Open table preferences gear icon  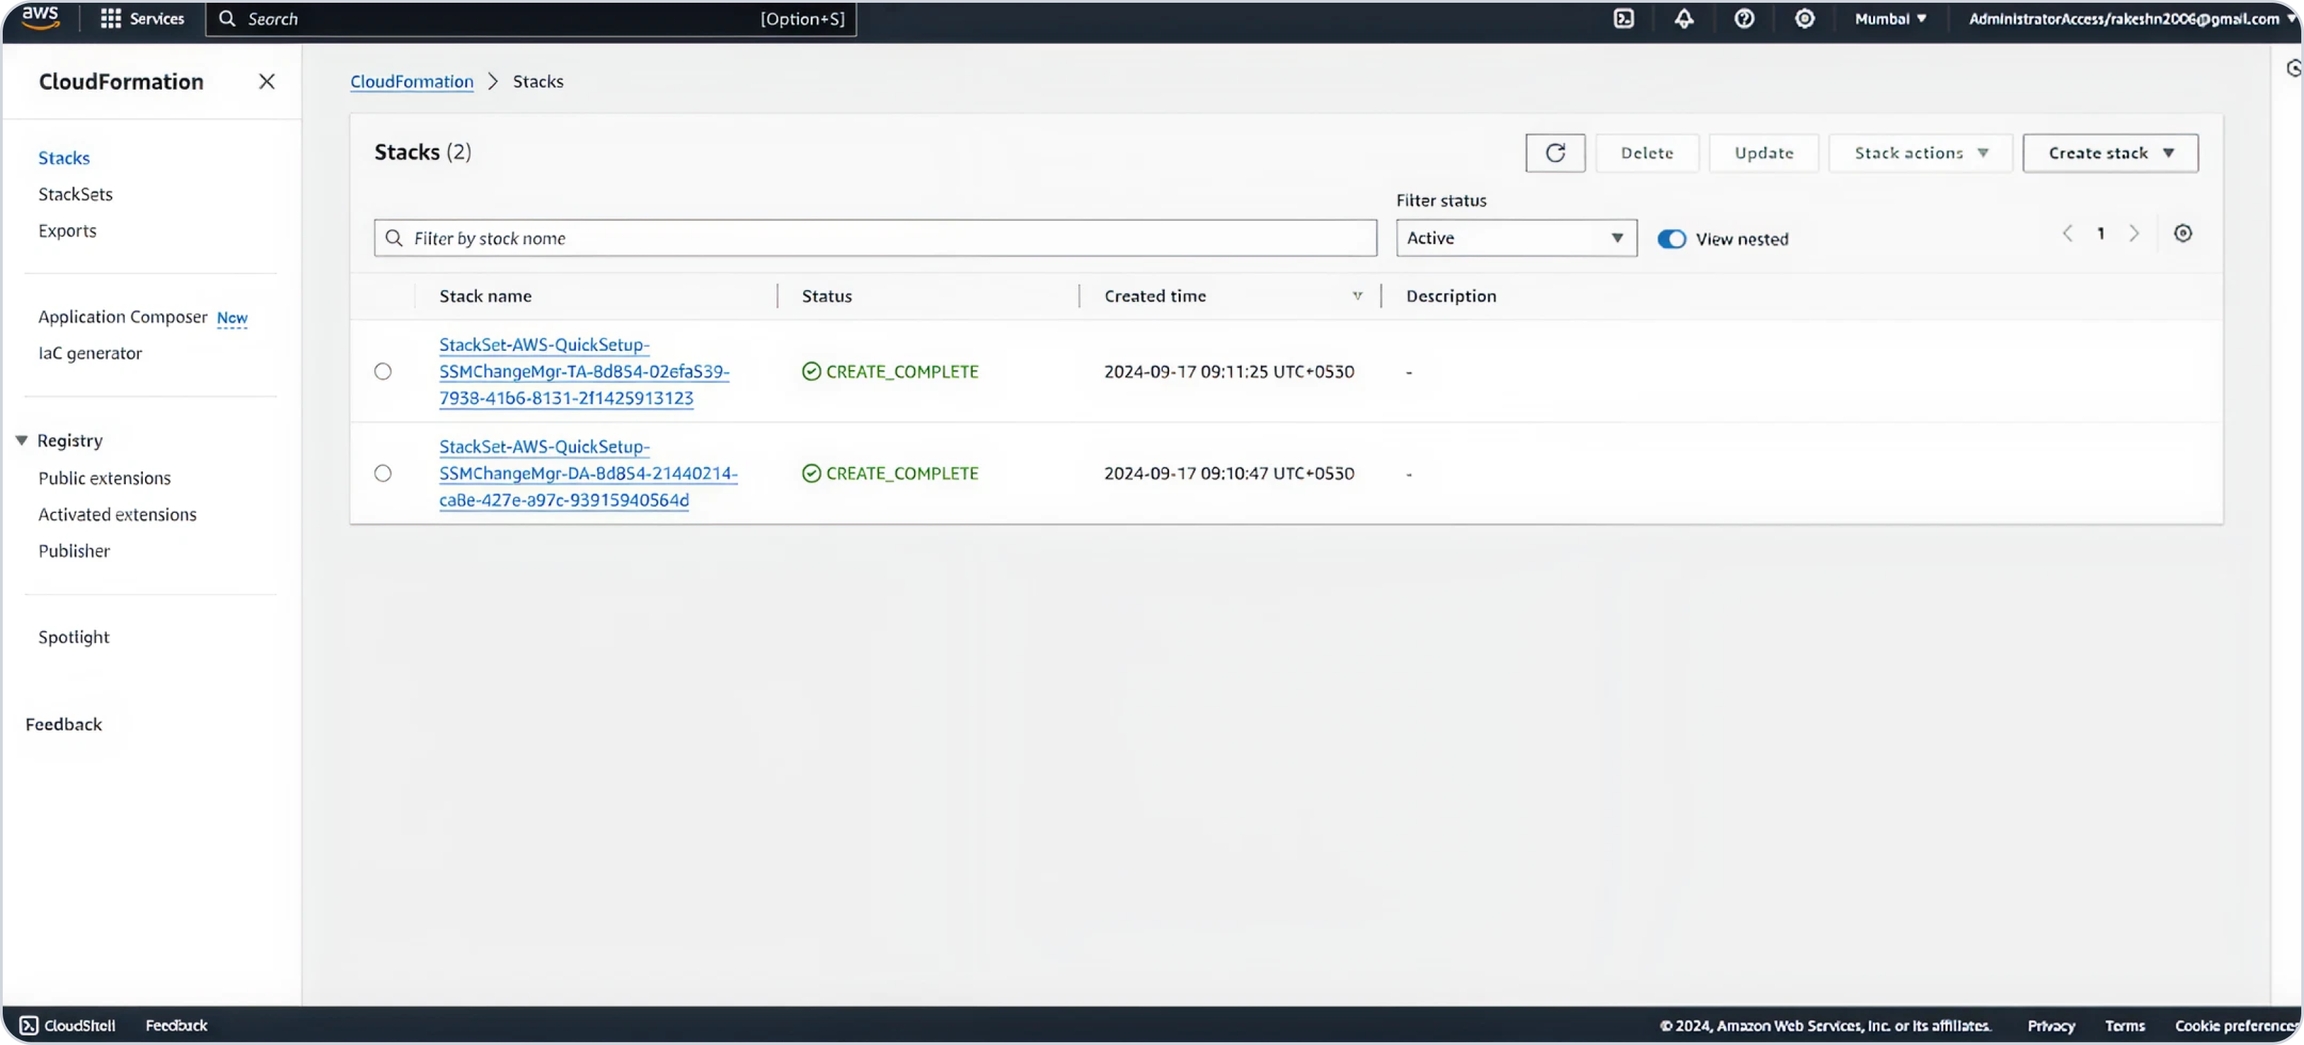pos(2182,234)
